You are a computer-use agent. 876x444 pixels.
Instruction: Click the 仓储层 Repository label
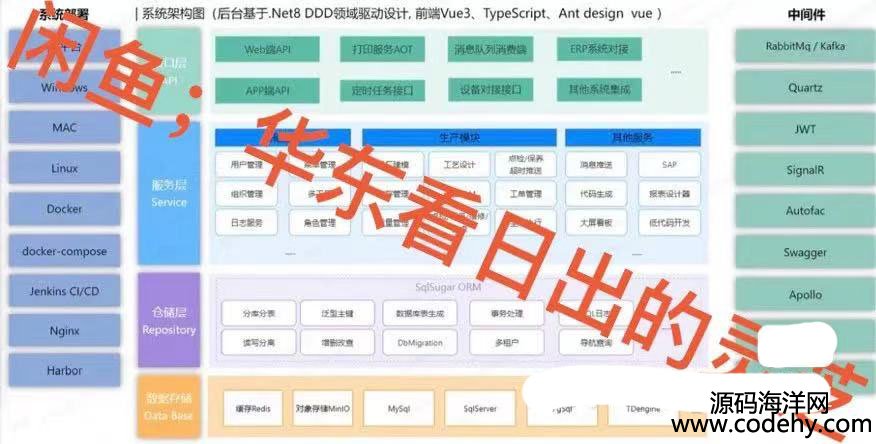click(x=169, y=322)
